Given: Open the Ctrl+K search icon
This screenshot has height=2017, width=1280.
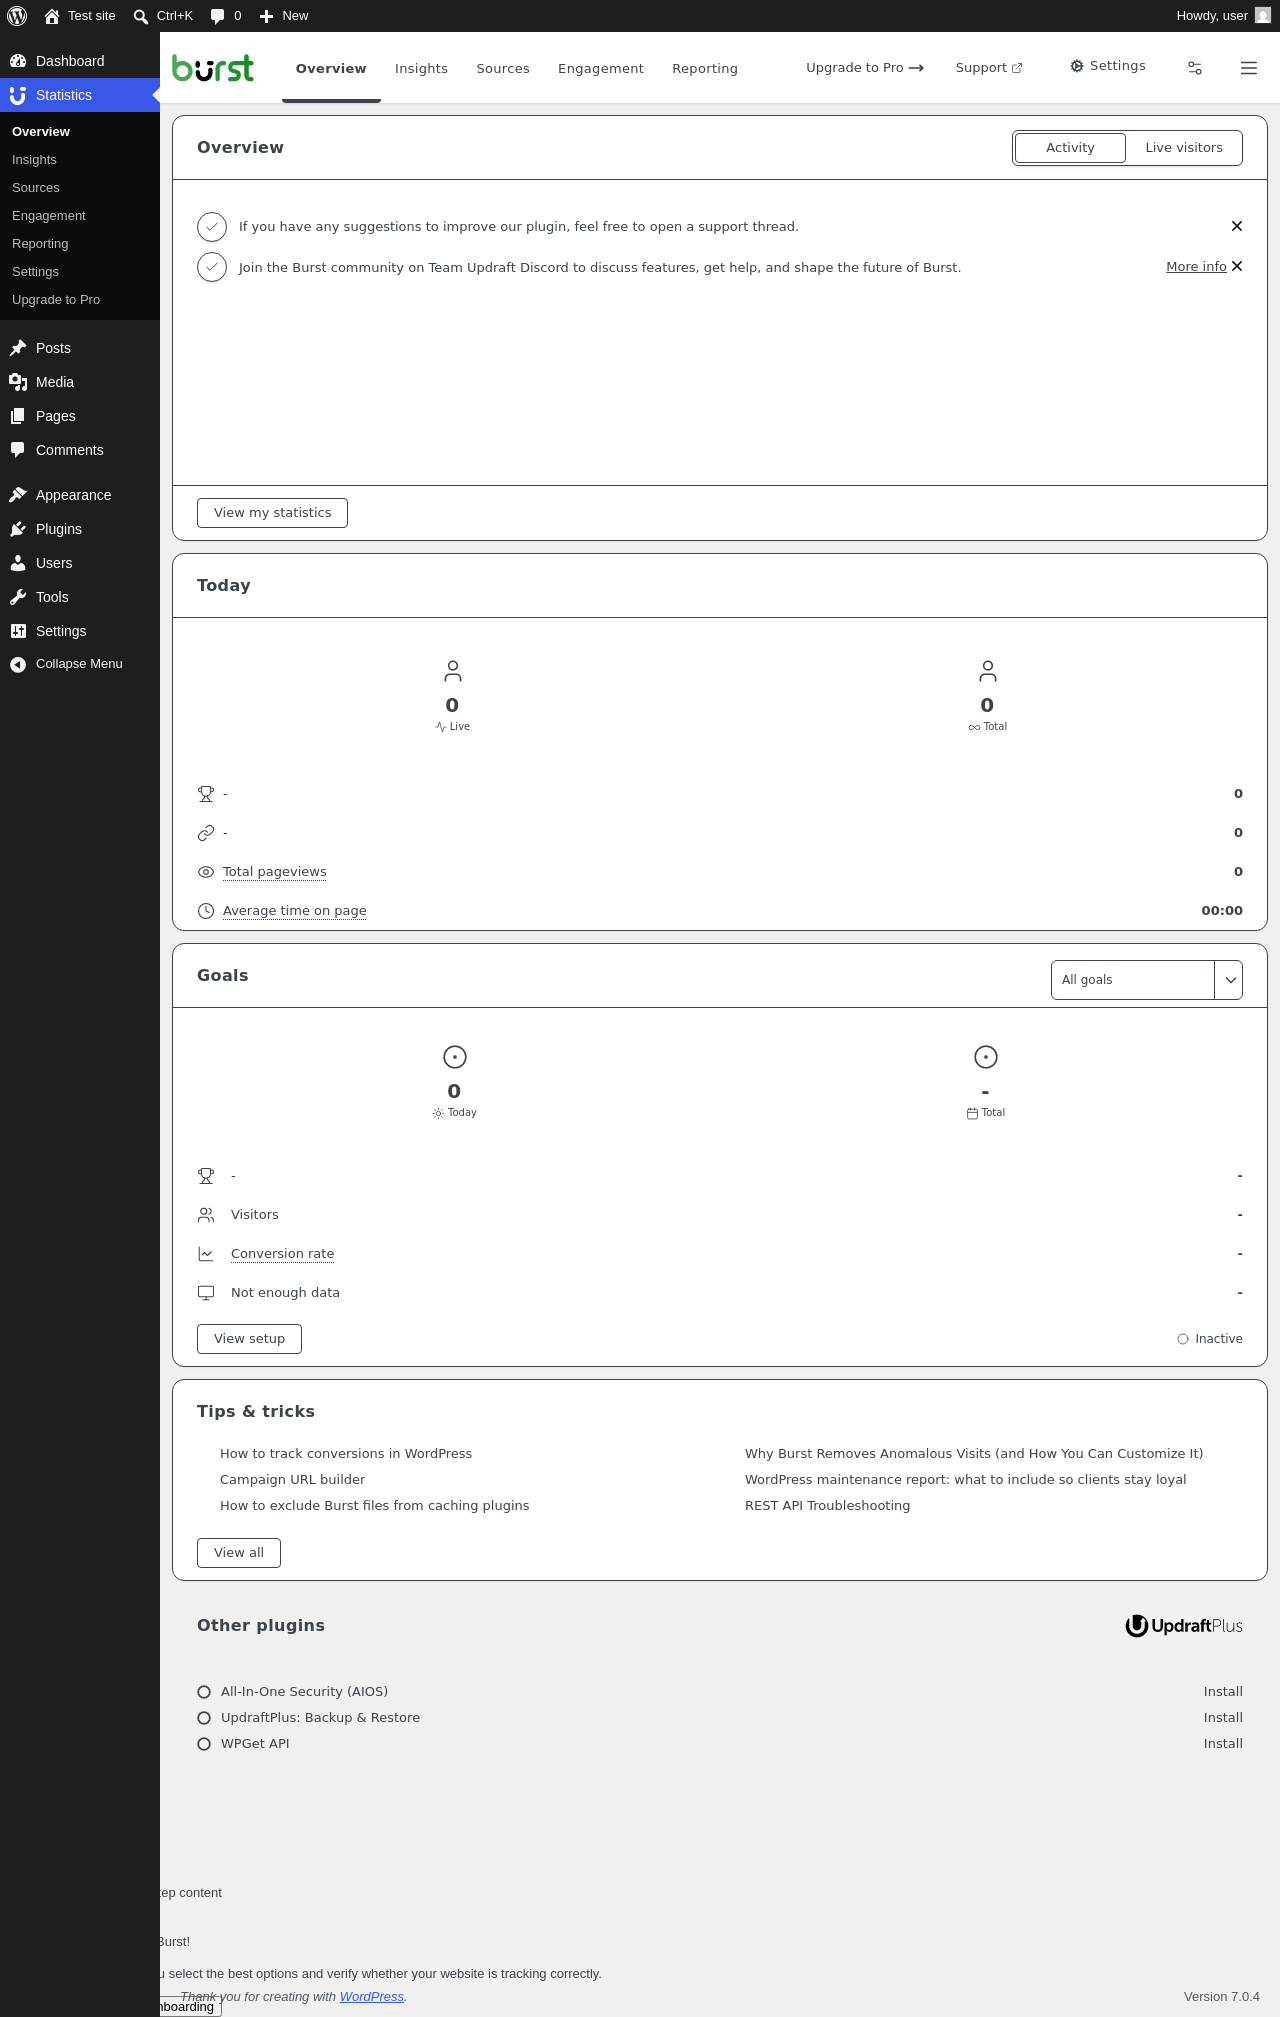Looking at the screenshot, I should pyautogui.click(x=141, y=16).
